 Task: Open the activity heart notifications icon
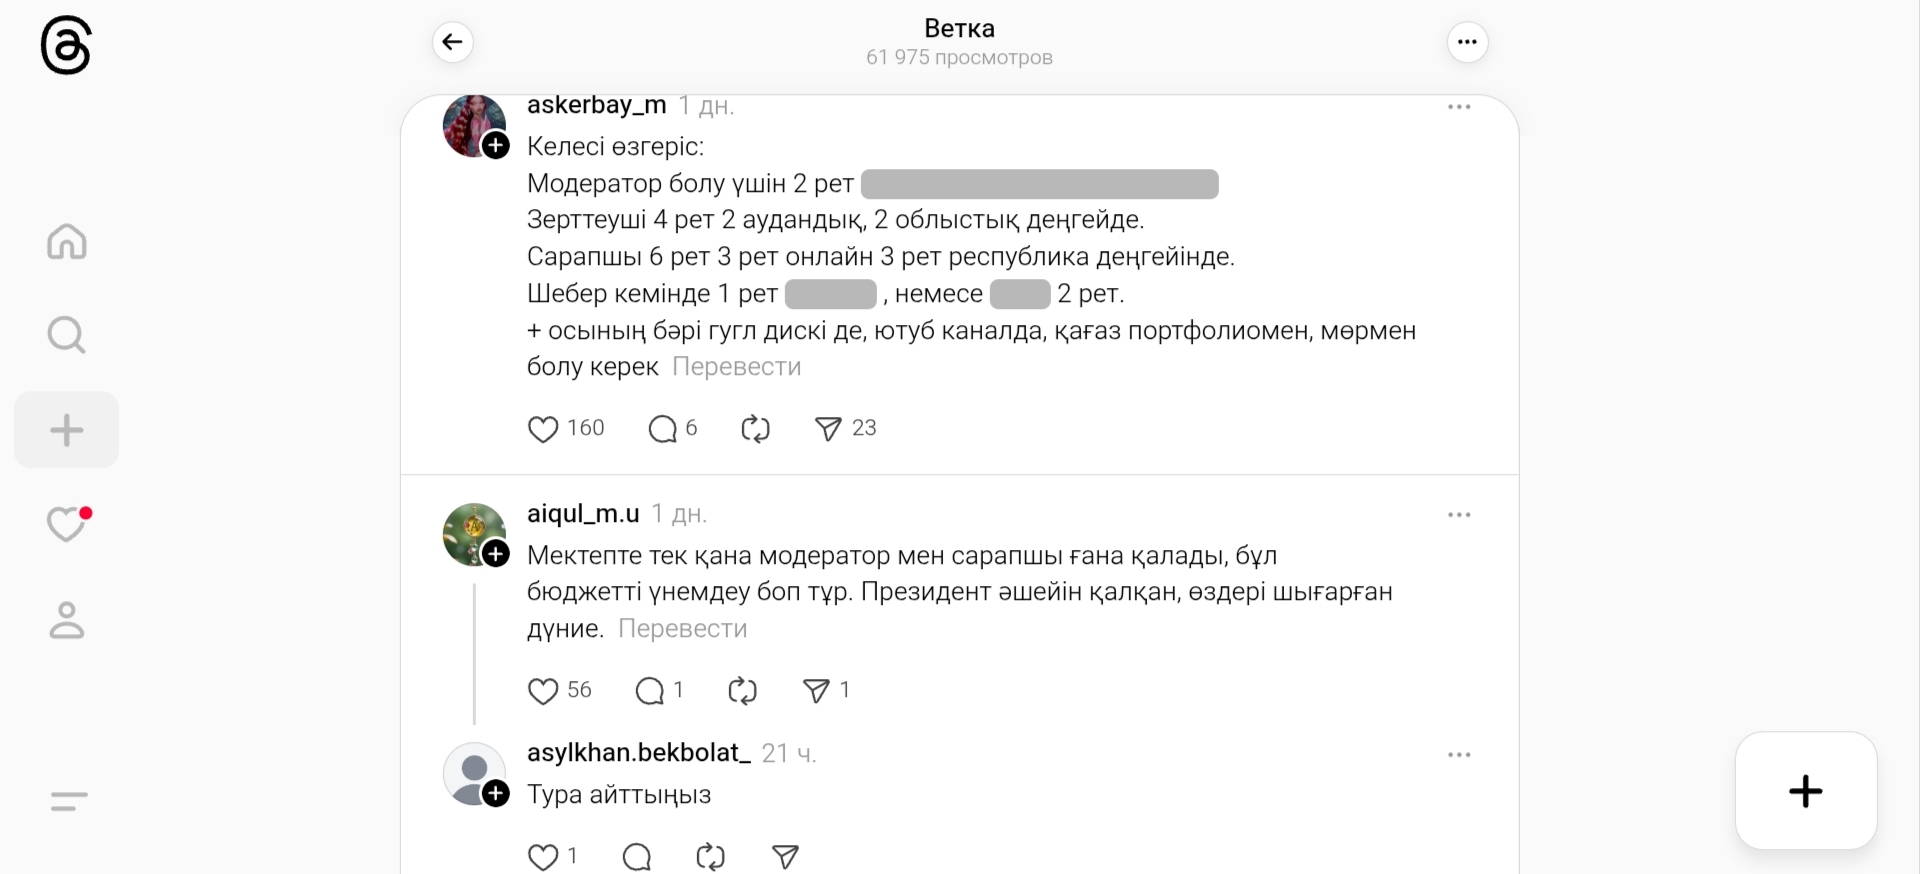[67, 524]
